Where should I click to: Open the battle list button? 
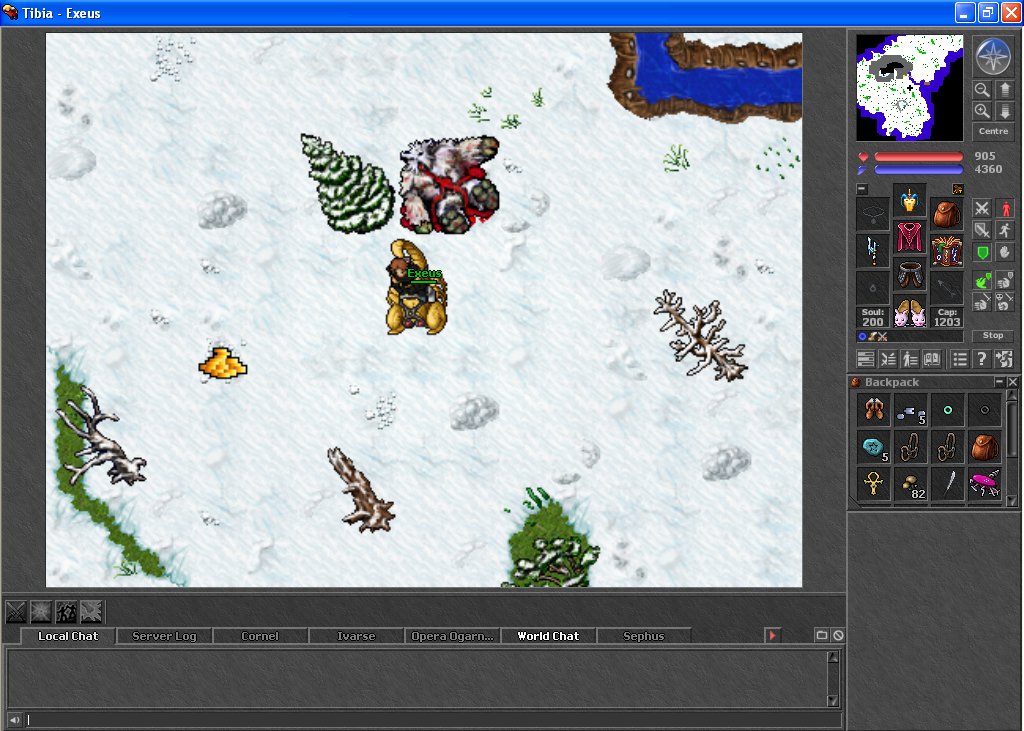pos(888,359)
